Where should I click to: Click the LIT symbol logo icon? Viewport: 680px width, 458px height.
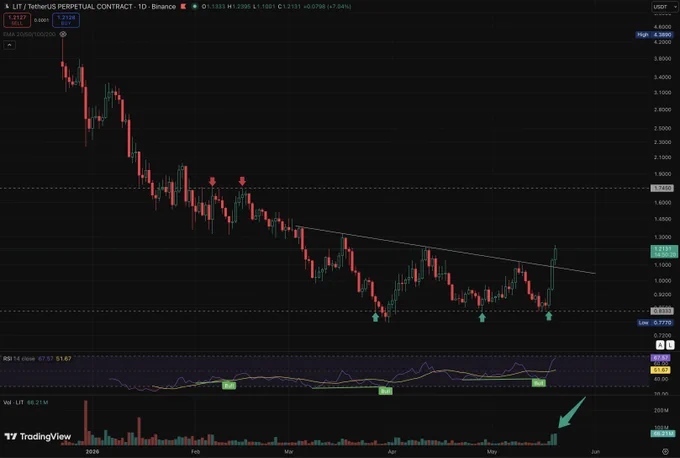coord(7,7)
